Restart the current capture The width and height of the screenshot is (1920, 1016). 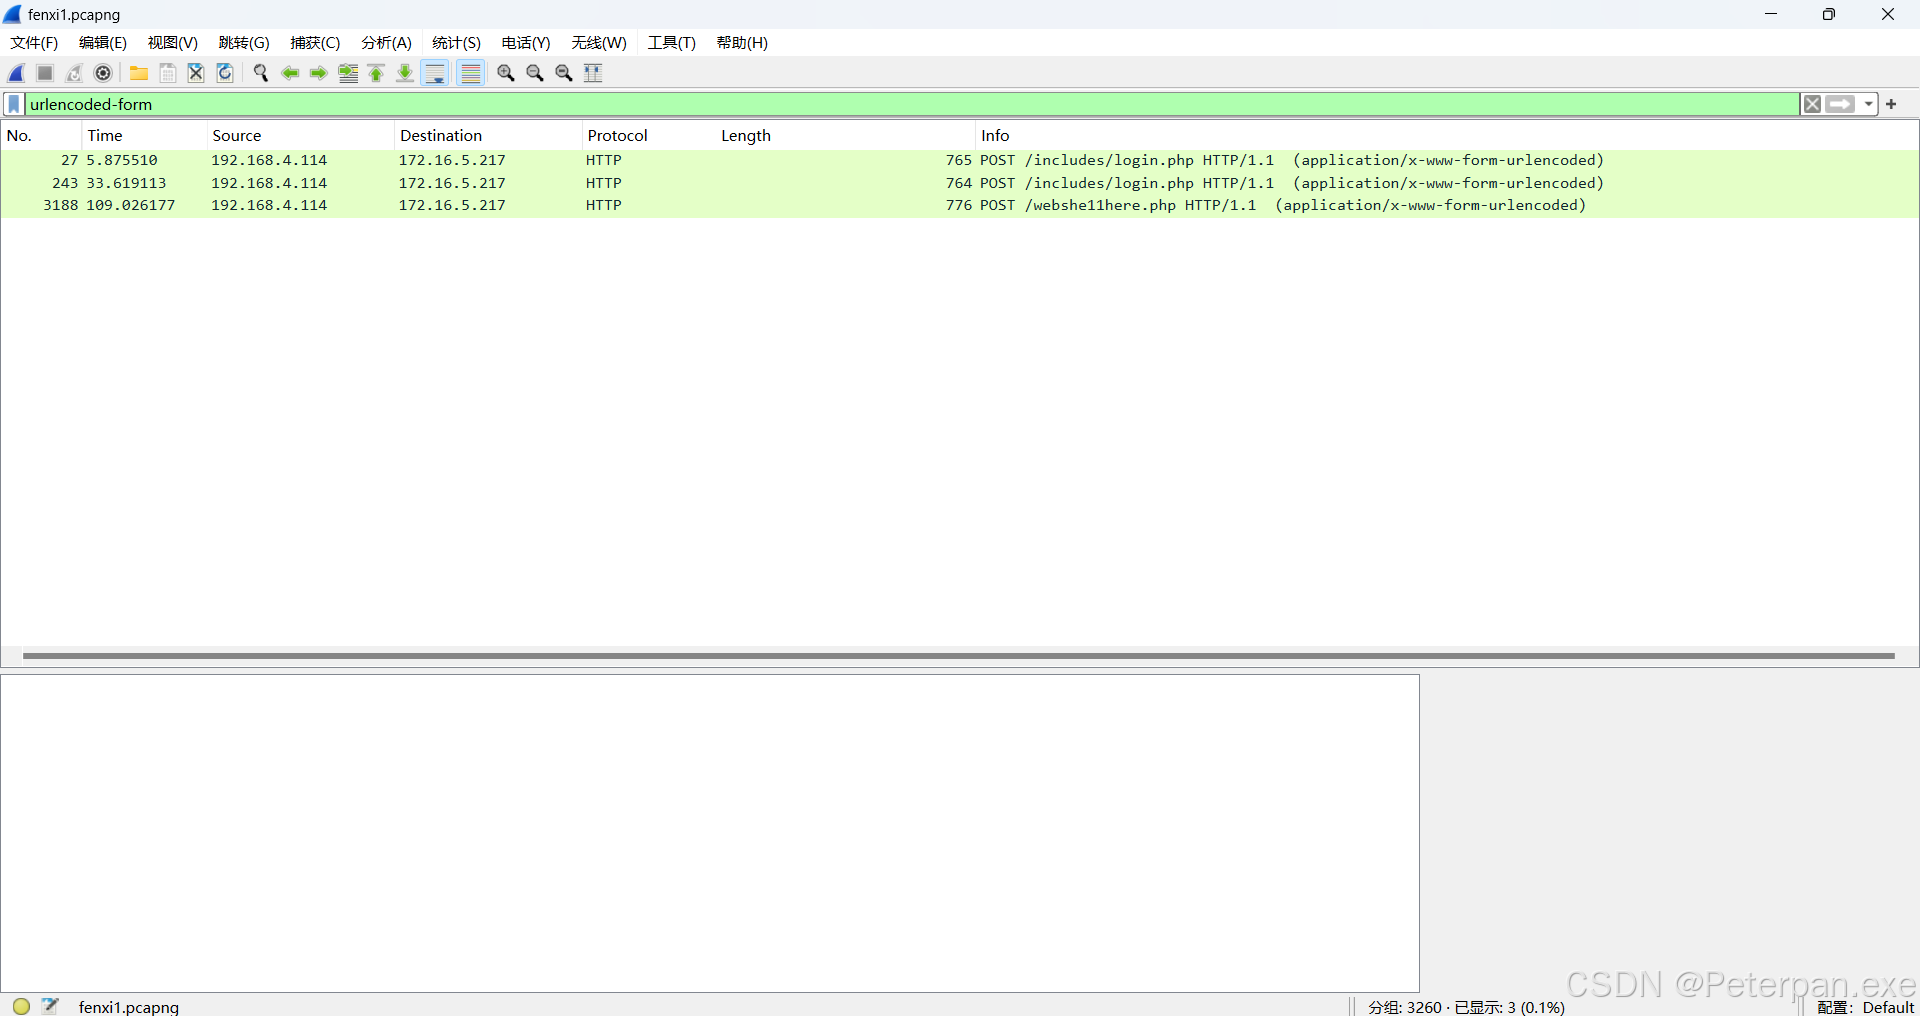click(74, 73)
